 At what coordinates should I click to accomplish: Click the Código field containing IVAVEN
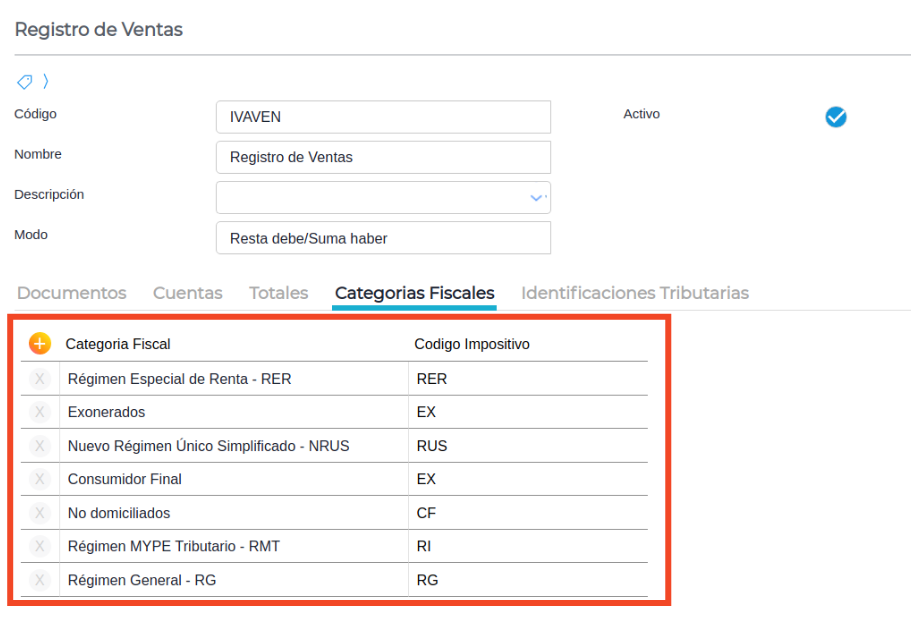pos(383,117)
